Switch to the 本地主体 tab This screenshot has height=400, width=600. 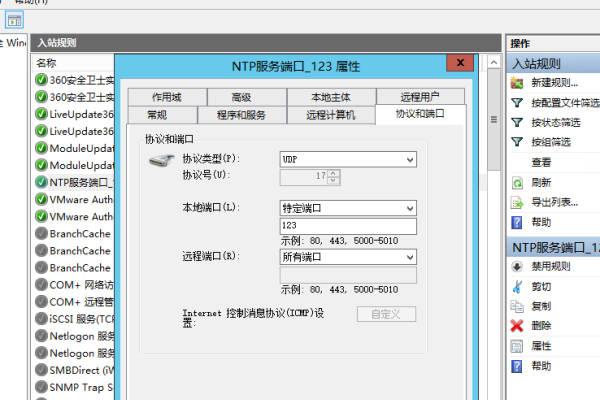[x=331, y=97]
